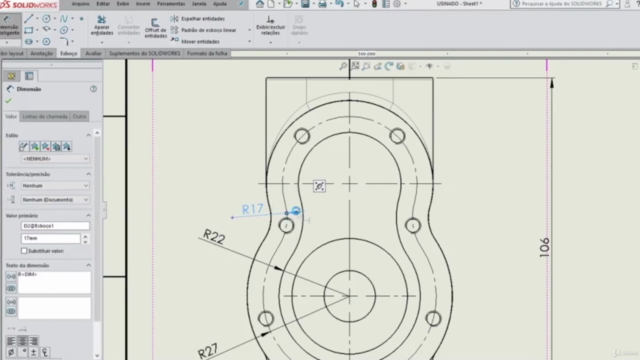Click Padrão de esboço linear button

(x=203, y=30)
